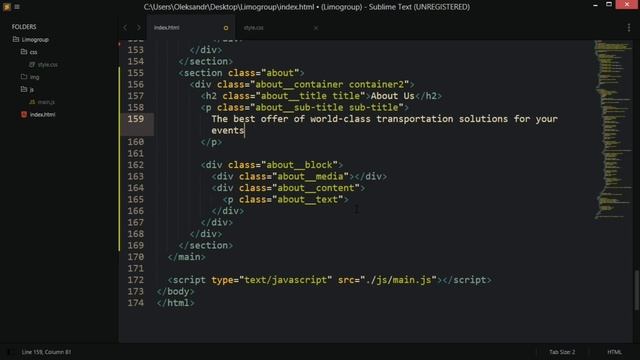Click the minimap code overview
640x360 pixels.
coord(612,129)
